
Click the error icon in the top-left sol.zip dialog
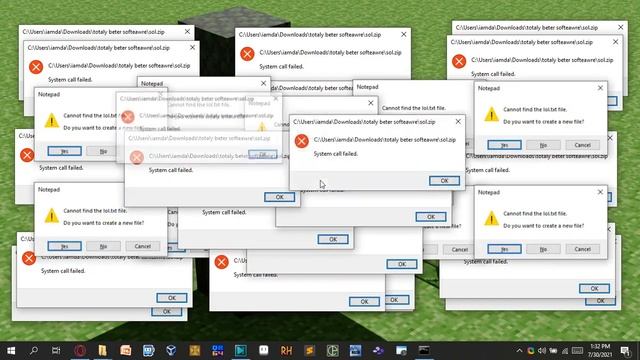(36, 67)
